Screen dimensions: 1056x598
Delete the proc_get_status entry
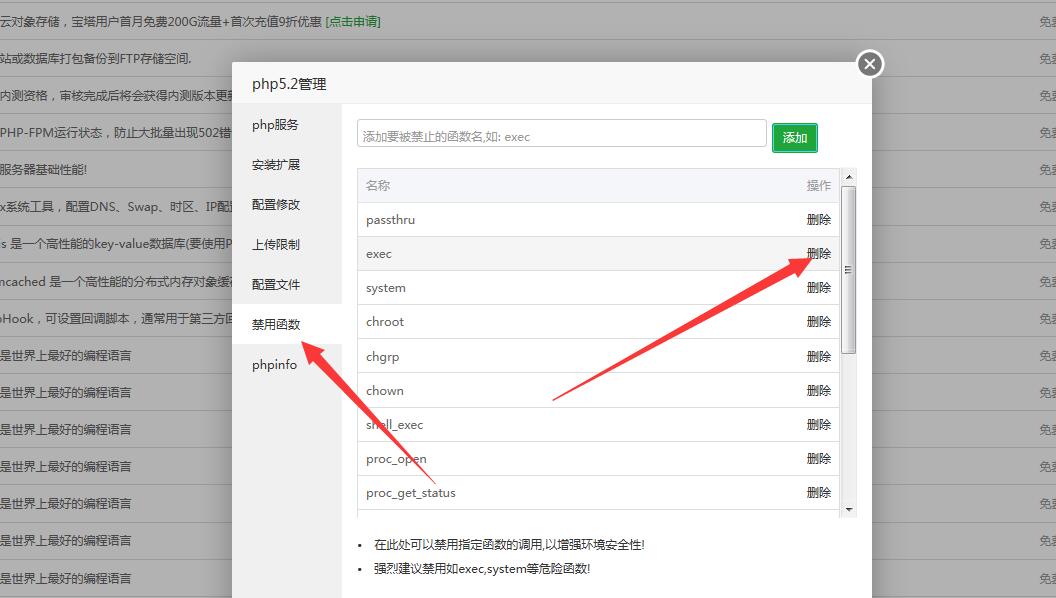818,493
